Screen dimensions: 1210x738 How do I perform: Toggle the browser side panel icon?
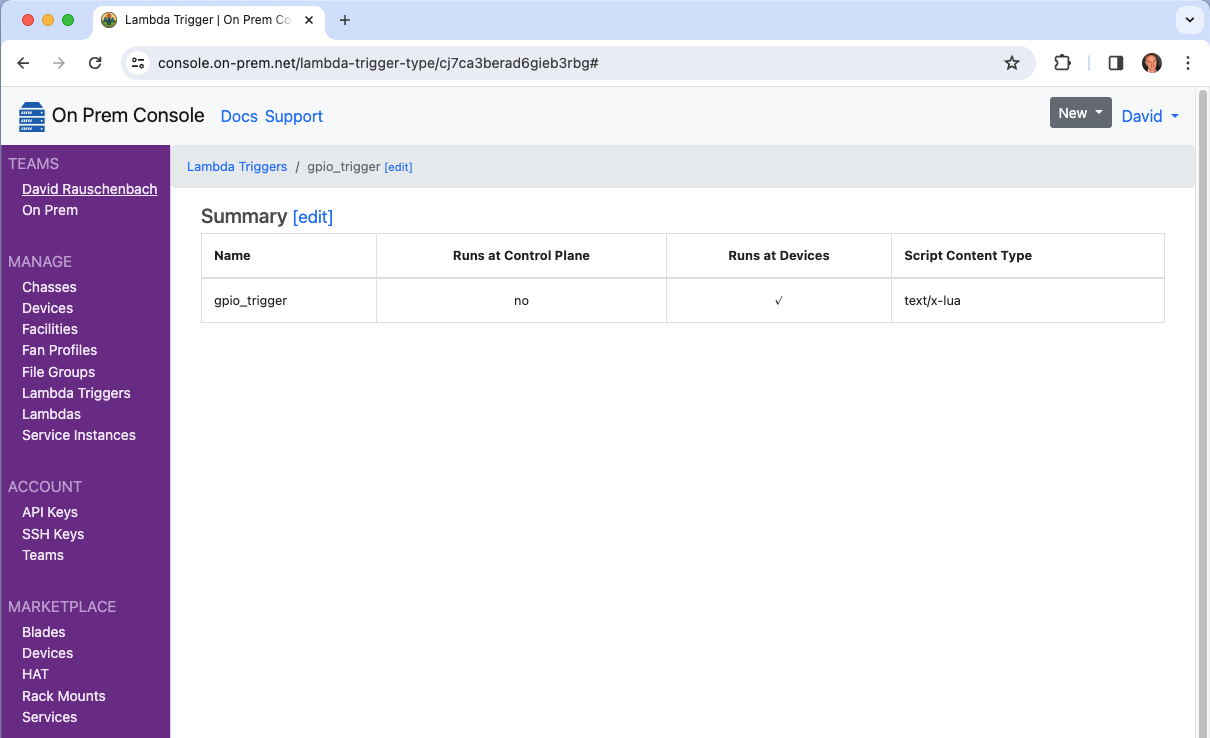tap(1116, 63)
